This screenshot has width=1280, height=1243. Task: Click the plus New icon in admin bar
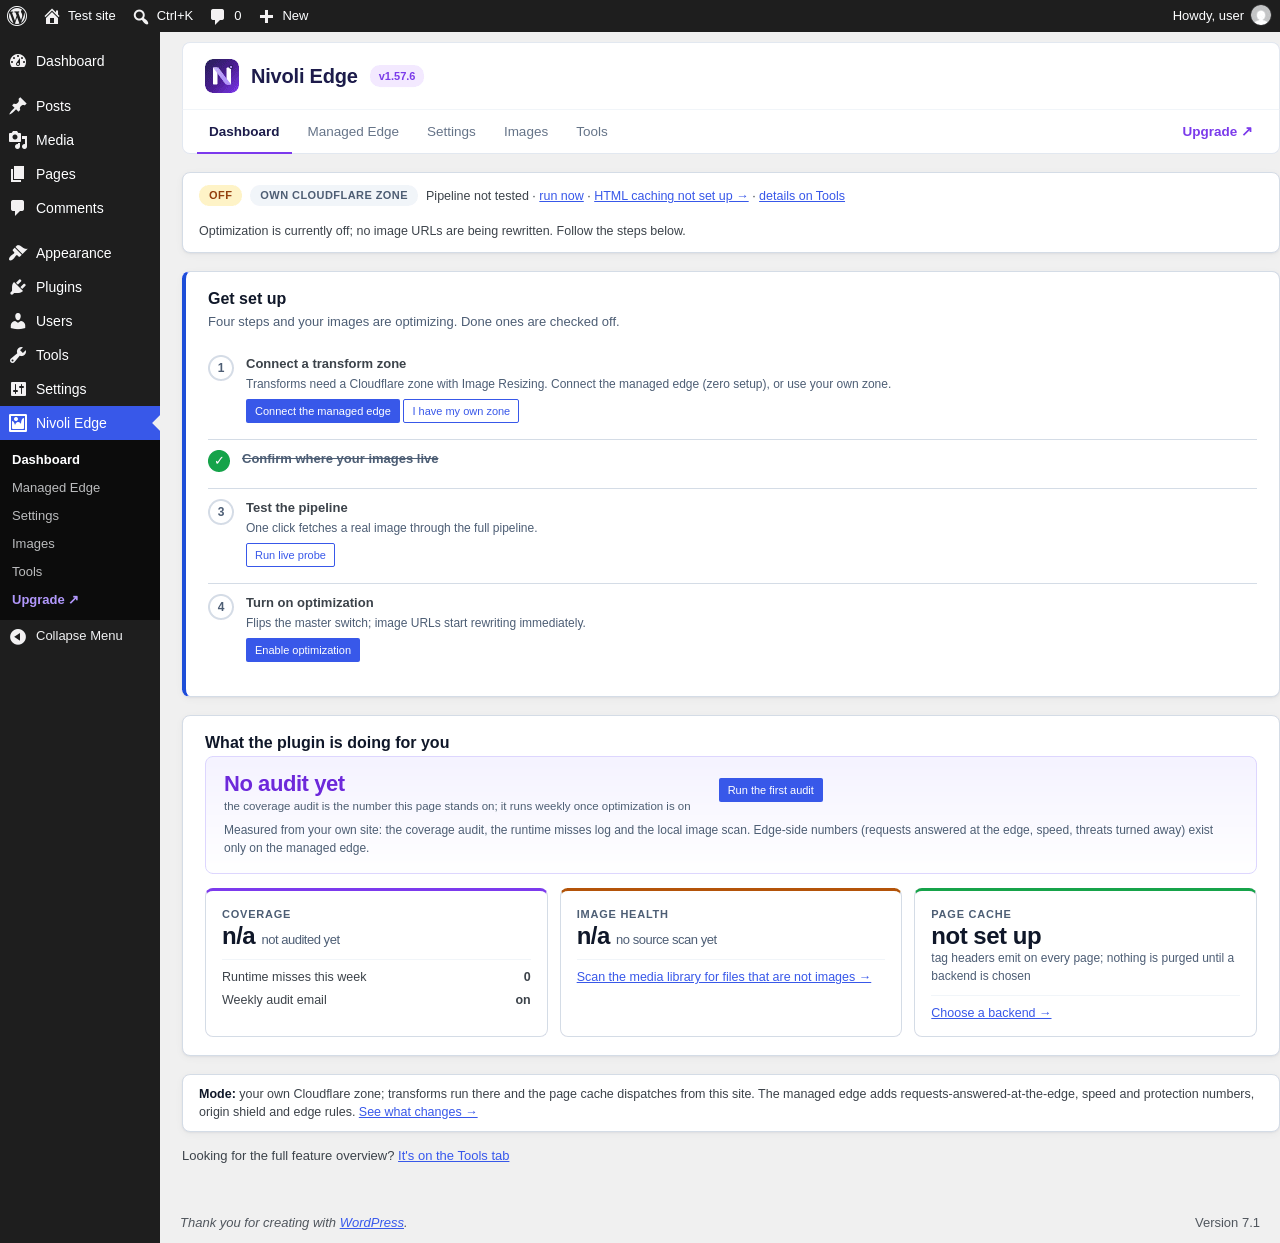pyautogui.click(x=266, y=16)
